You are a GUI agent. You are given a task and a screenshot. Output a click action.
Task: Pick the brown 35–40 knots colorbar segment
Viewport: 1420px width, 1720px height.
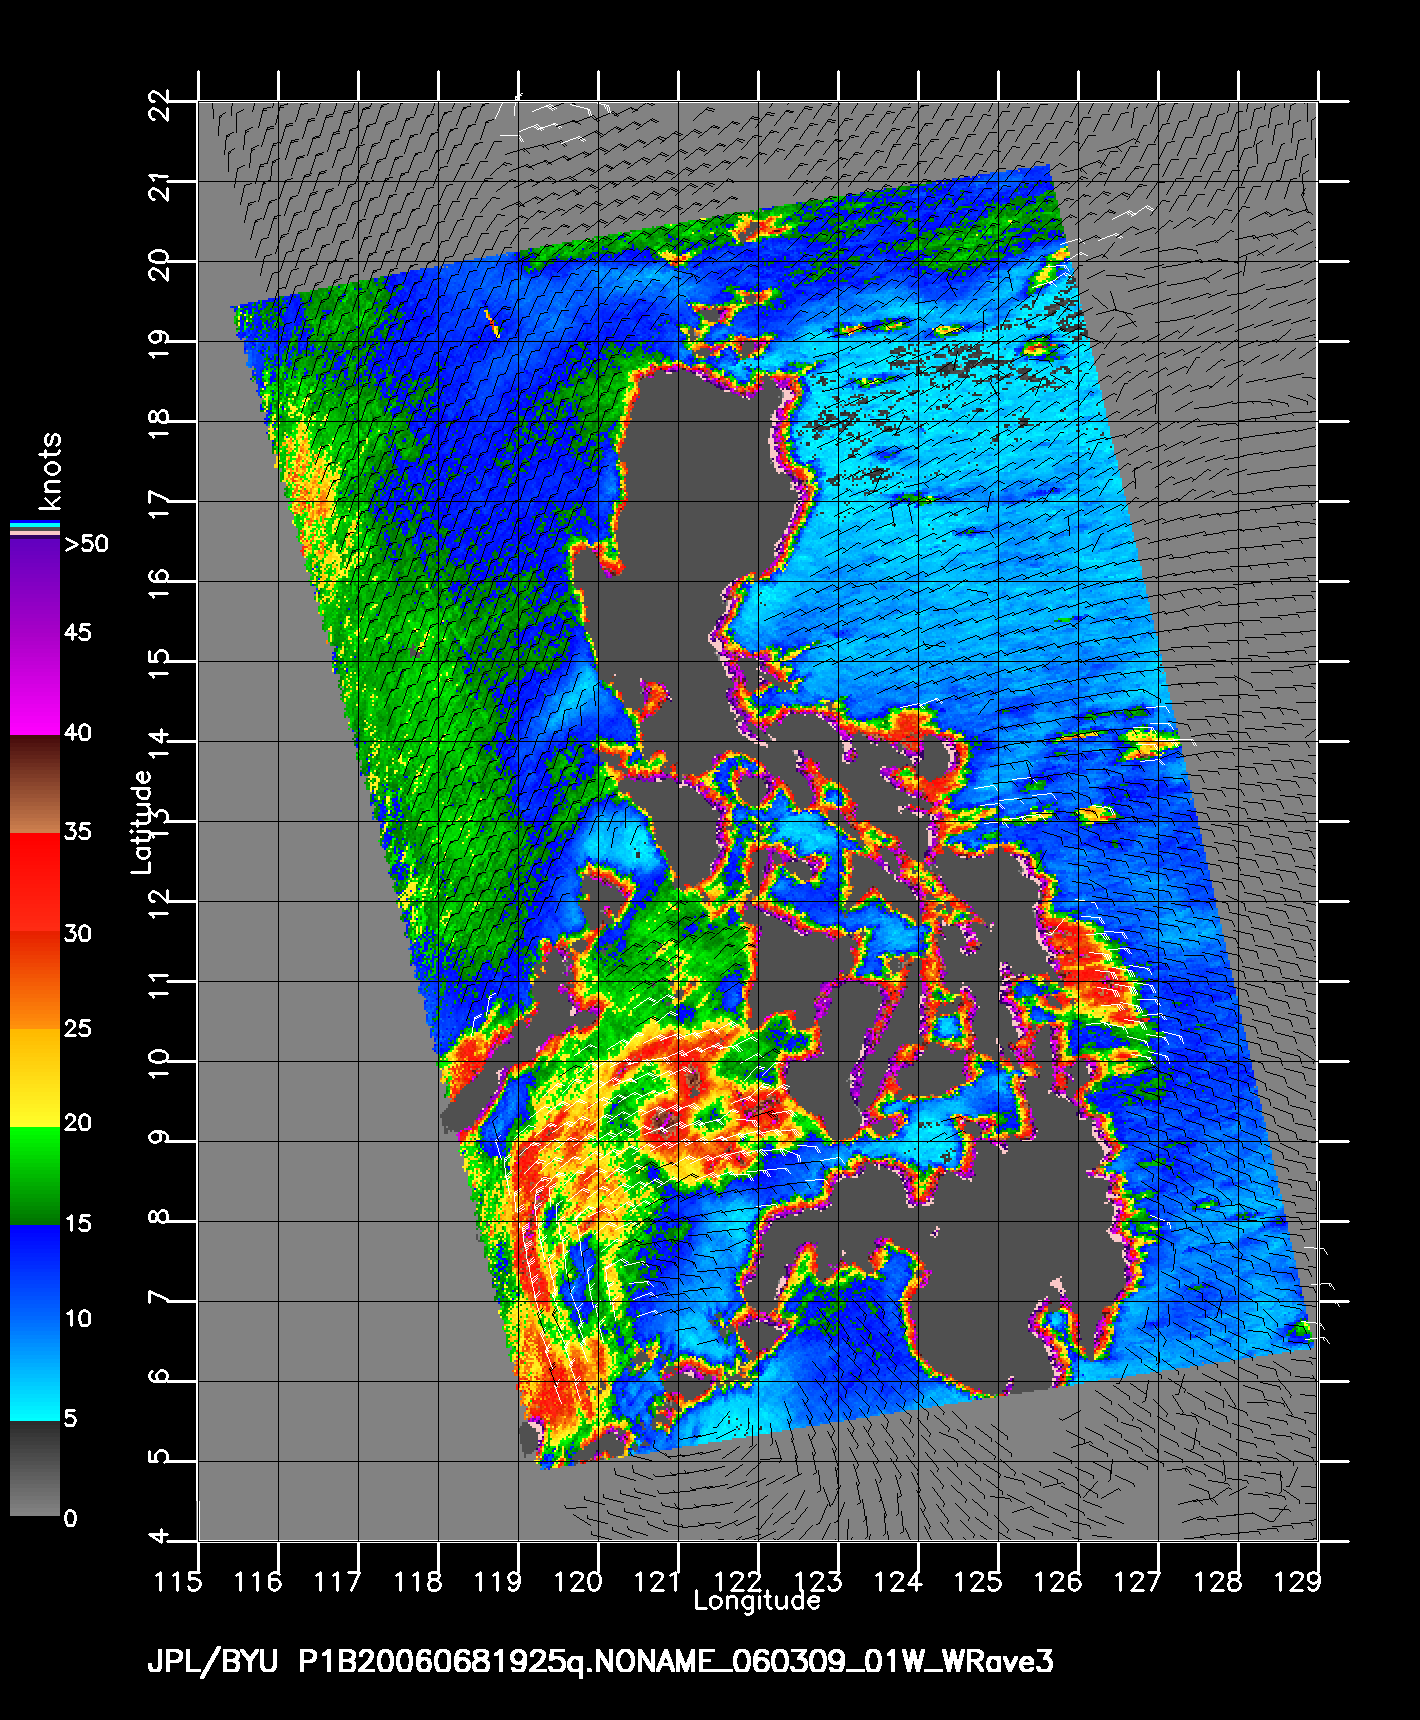click(x=34, y=786)
